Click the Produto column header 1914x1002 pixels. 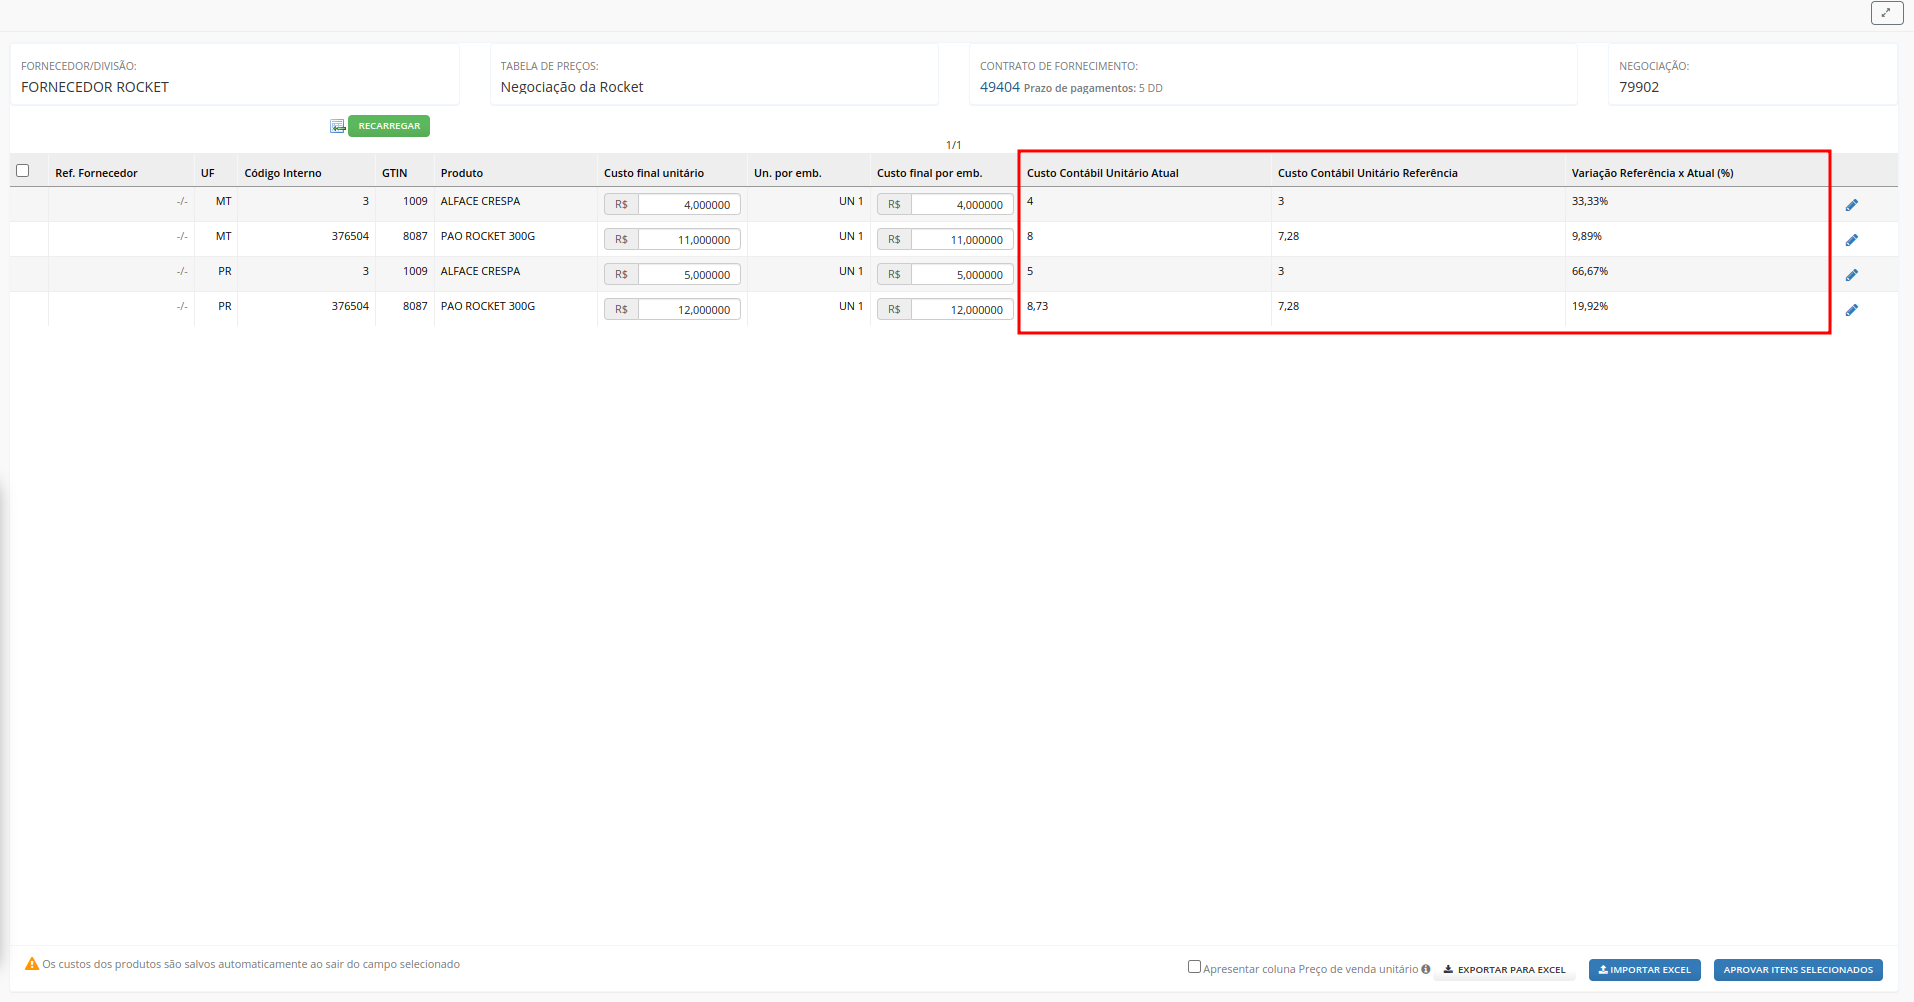tap(462, 173)
